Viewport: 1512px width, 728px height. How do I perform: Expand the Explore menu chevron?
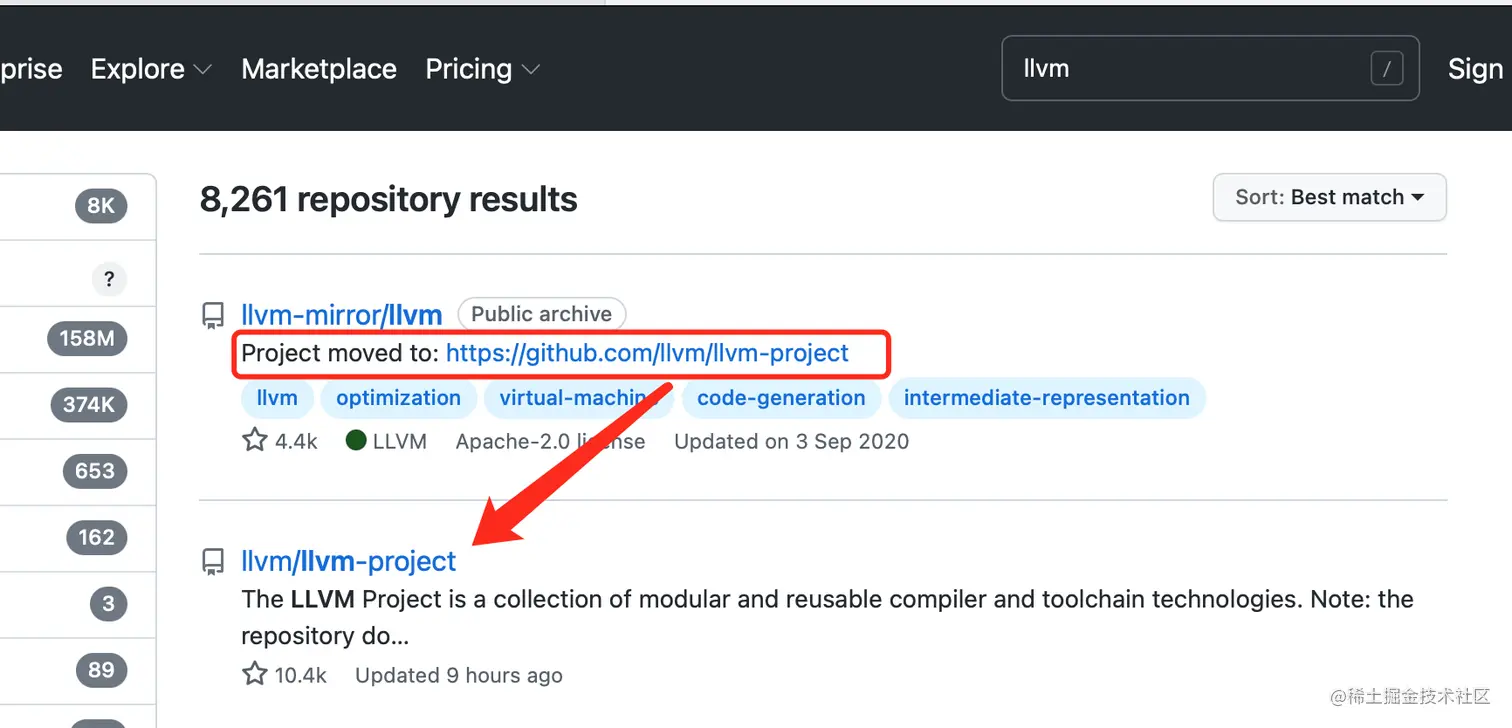(203, 71)
